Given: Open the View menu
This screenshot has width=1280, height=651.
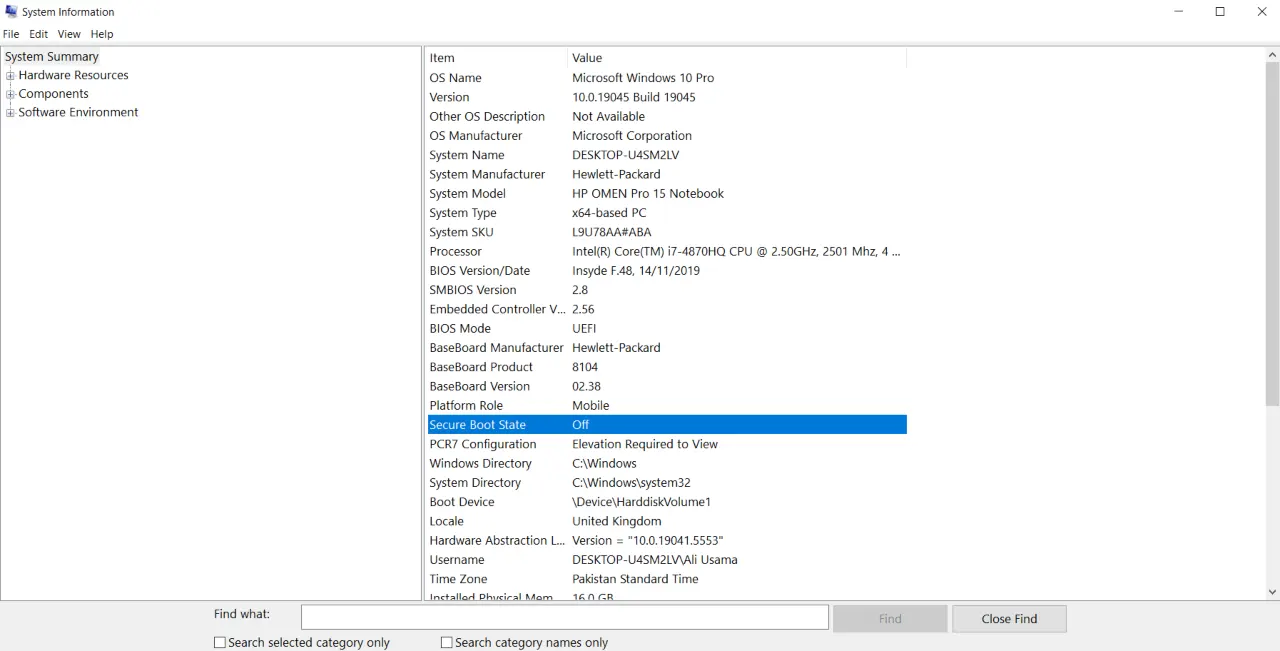Looking at the screenshot, I should (69, 34).
